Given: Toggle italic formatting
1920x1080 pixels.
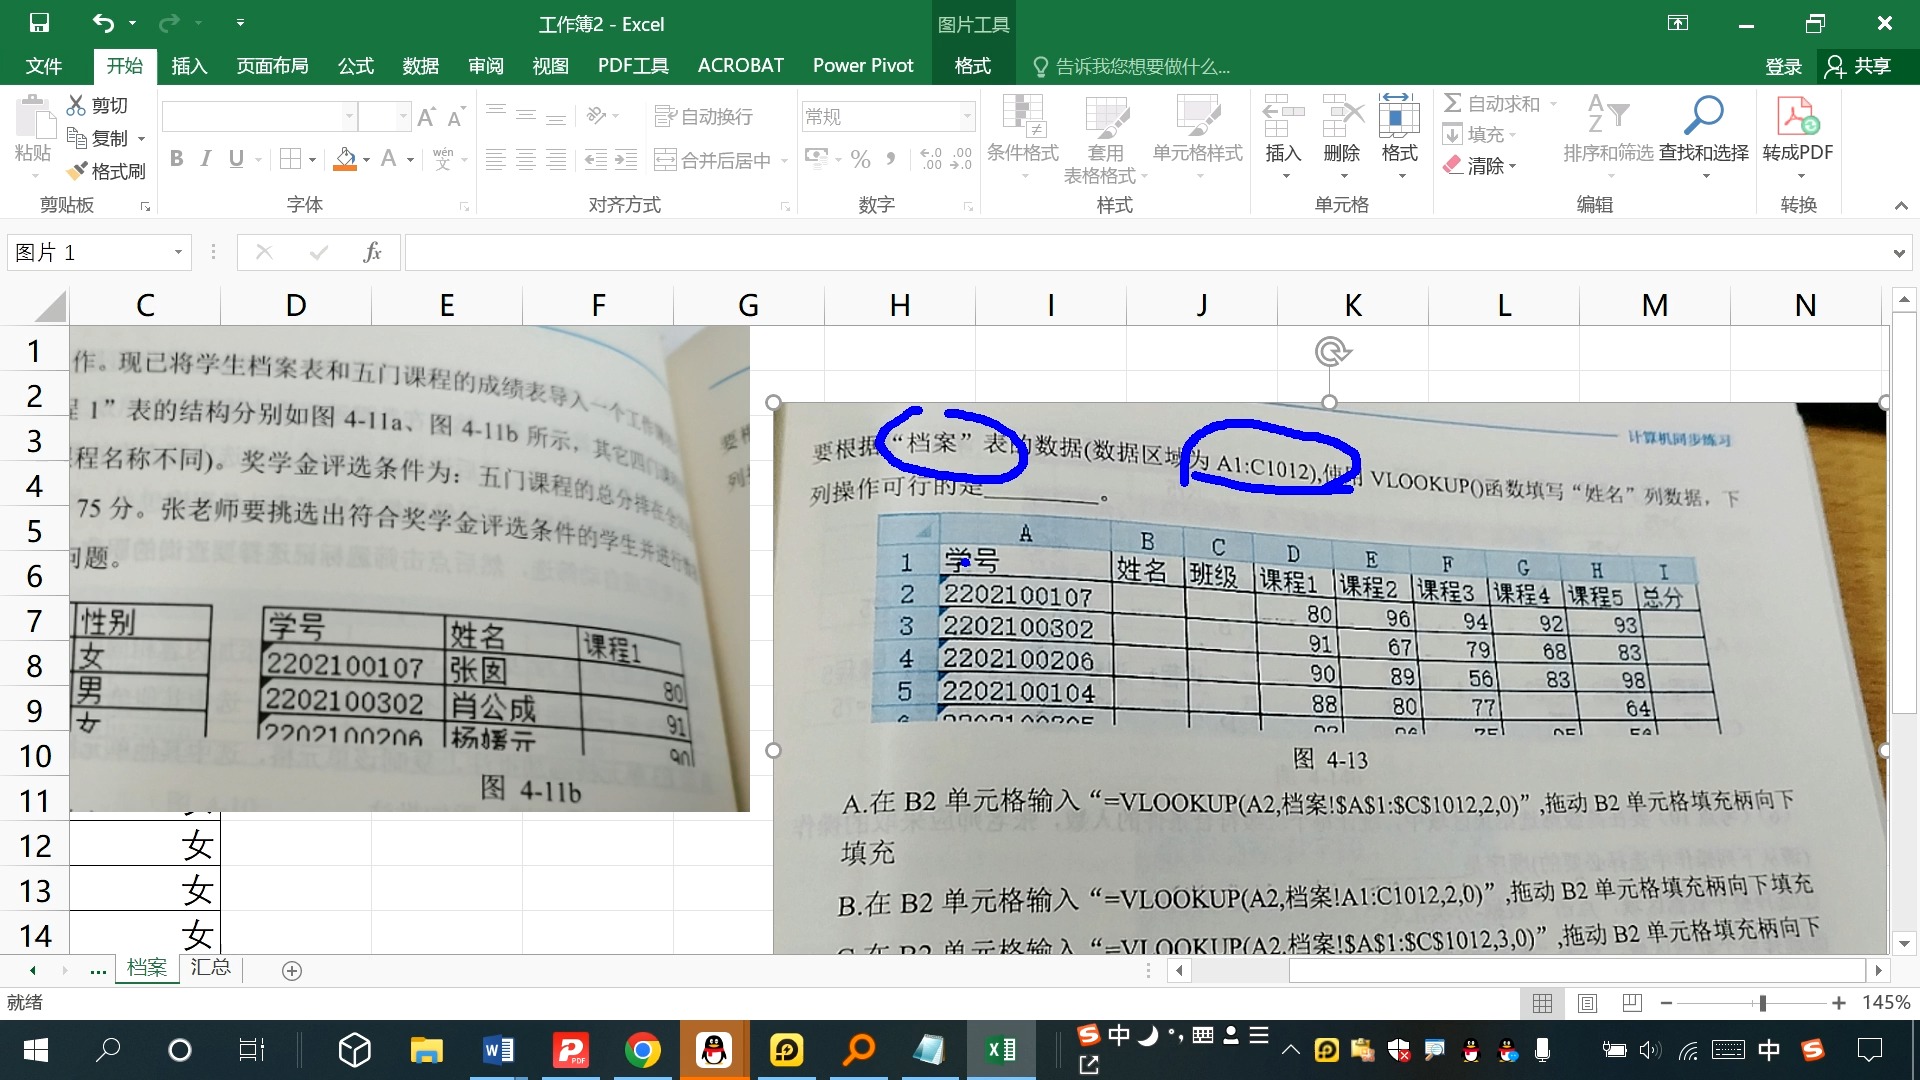Looking at the screenshot, I should tap(206, 158).
